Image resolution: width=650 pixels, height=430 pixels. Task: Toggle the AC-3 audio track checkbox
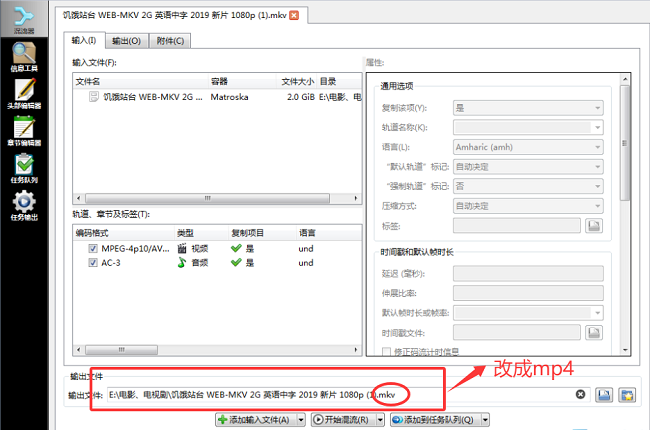pyautogui.click(x=93, y=262)
